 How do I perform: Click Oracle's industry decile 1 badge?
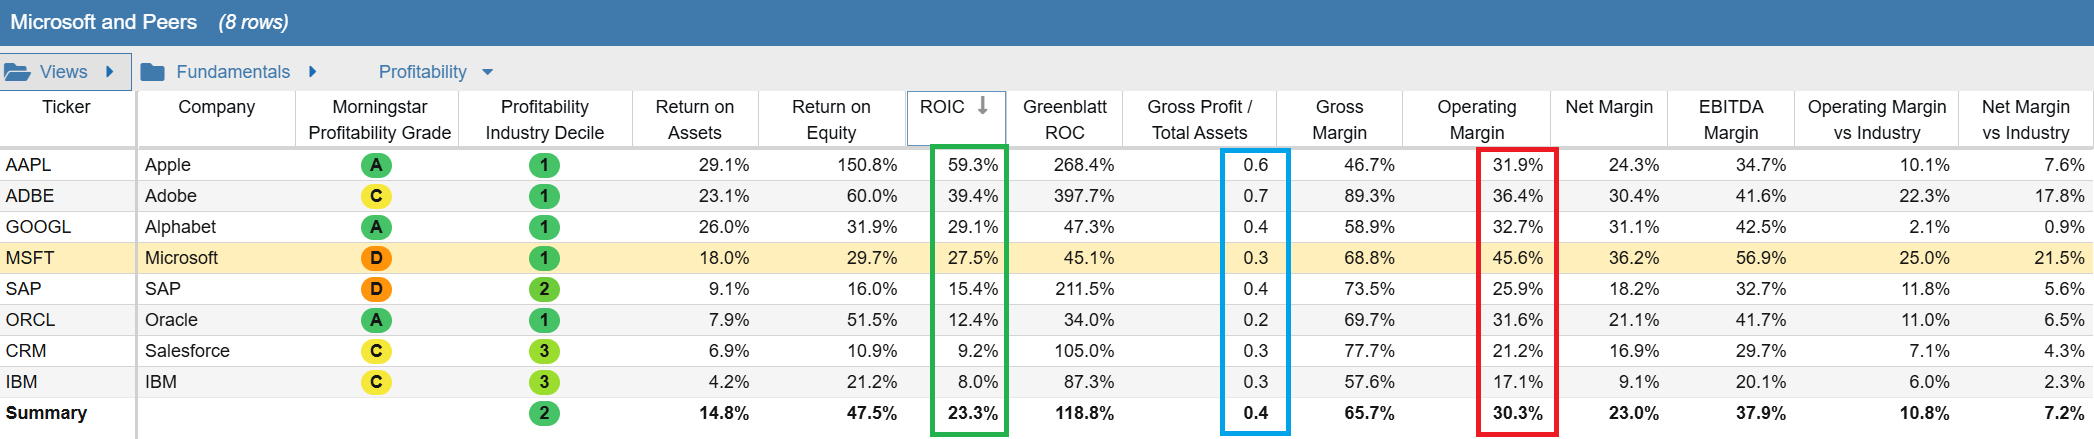544,320
